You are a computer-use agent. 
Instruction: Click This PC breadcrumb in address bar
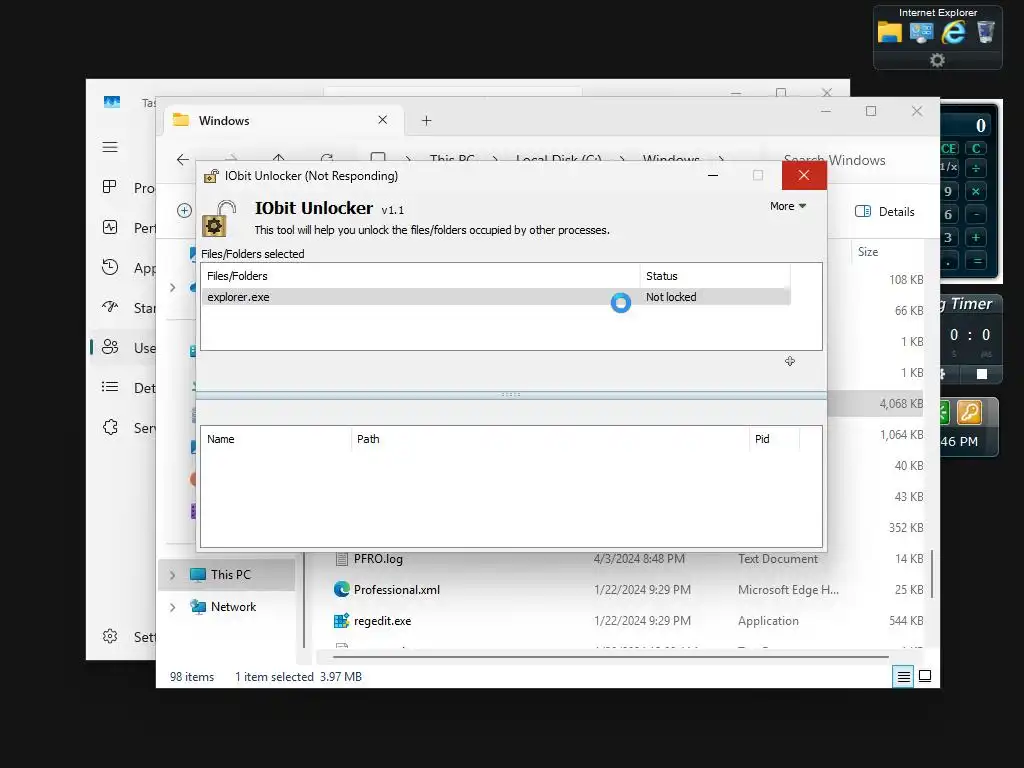[452, 159]
